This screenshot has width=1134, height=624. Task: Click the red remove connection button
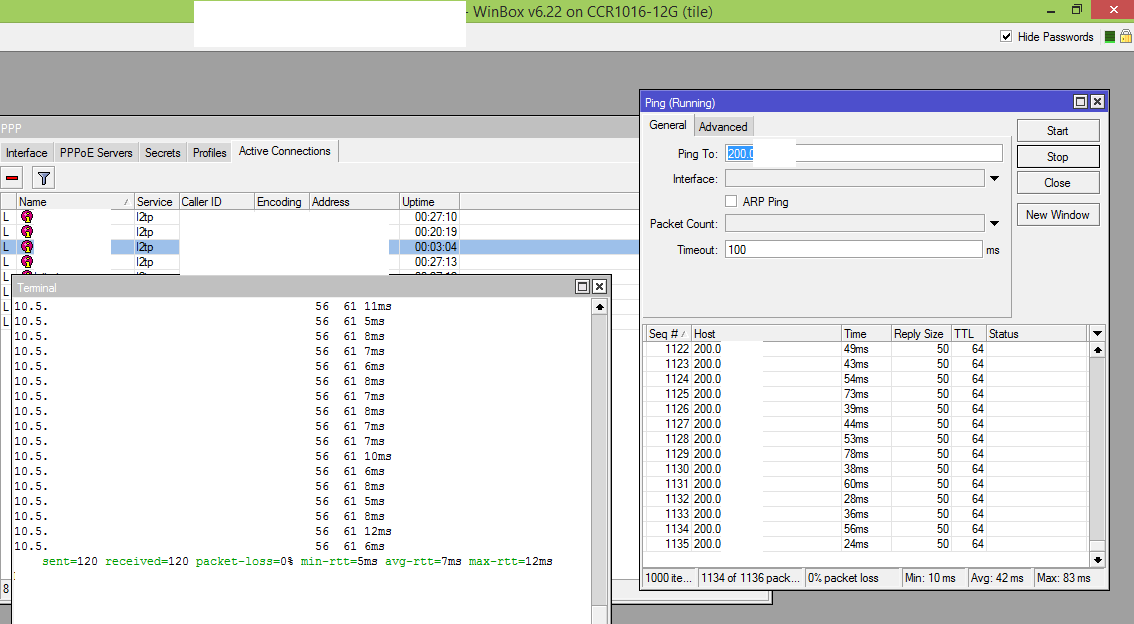tap(13, 178)
